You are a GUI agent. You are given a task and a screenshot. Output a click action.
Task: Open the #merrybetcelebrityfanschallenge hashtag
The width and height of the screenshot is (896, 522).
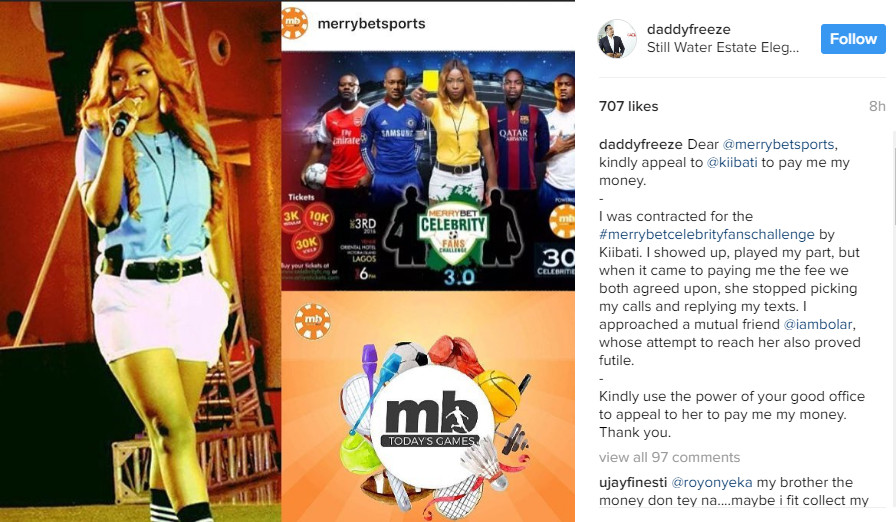coord(707,235)
